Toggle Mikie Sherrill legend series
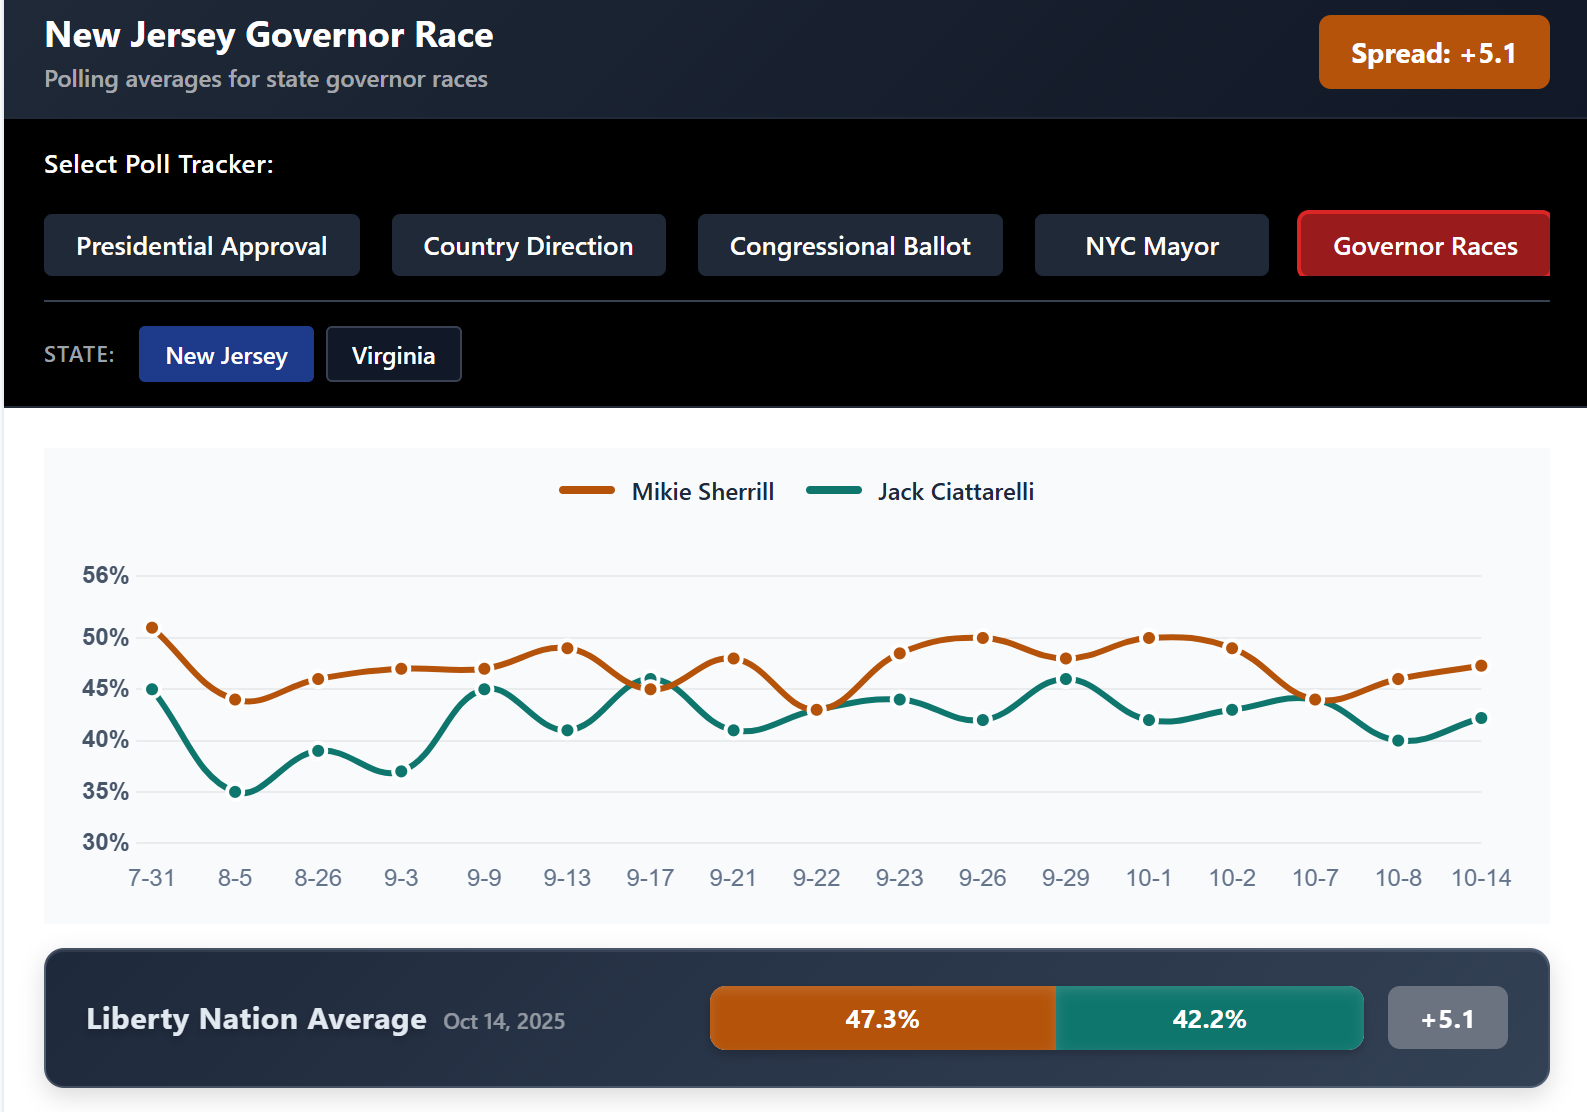 point(667,491)
